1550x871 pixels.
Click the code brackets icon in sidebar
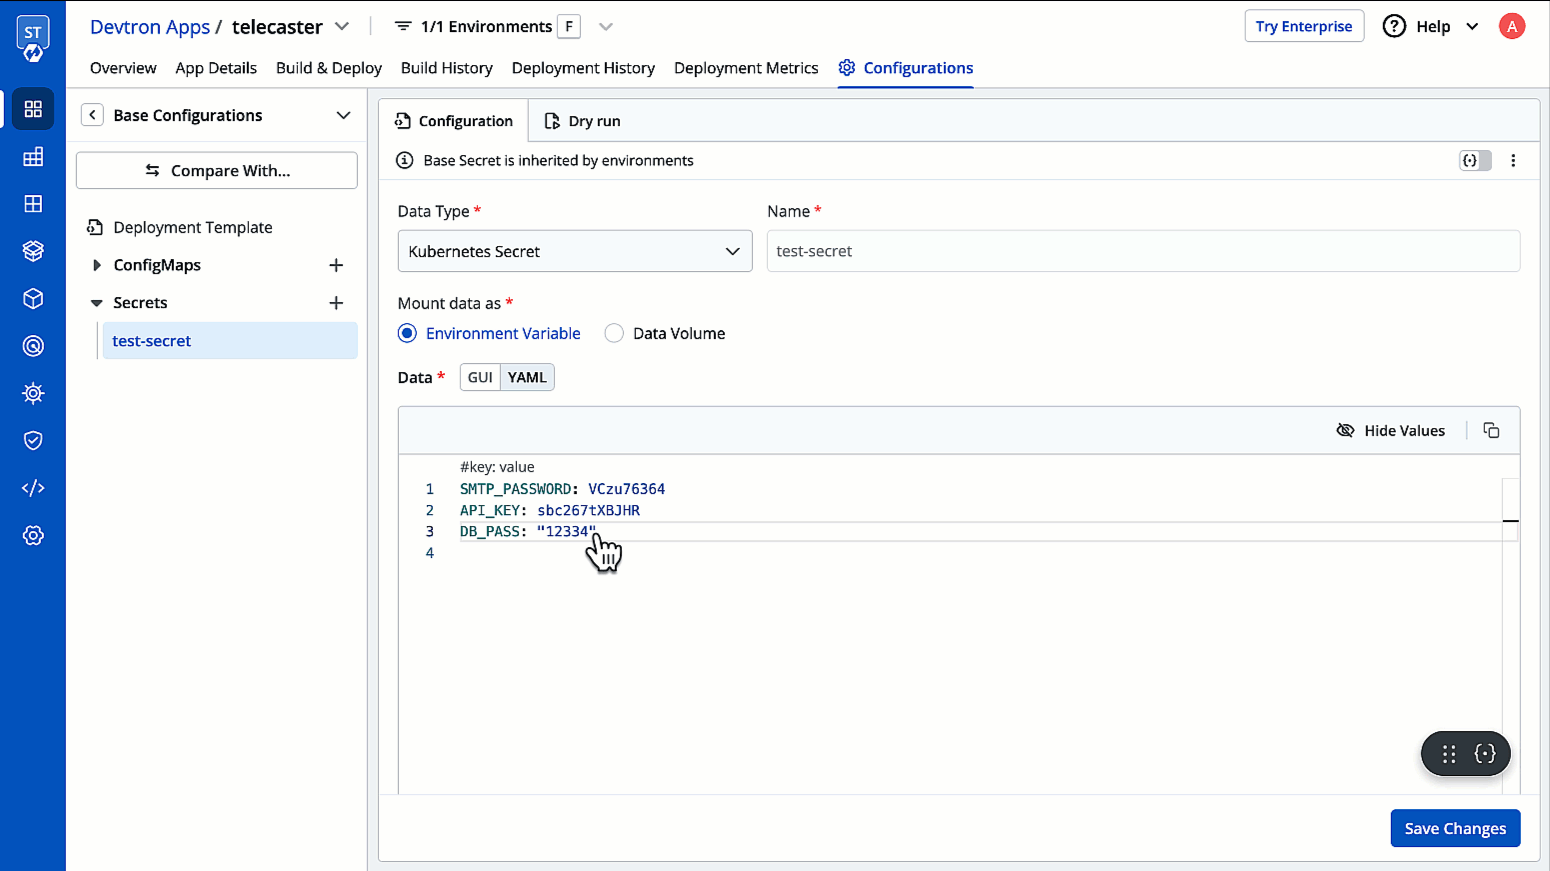[x=33, y=488]
